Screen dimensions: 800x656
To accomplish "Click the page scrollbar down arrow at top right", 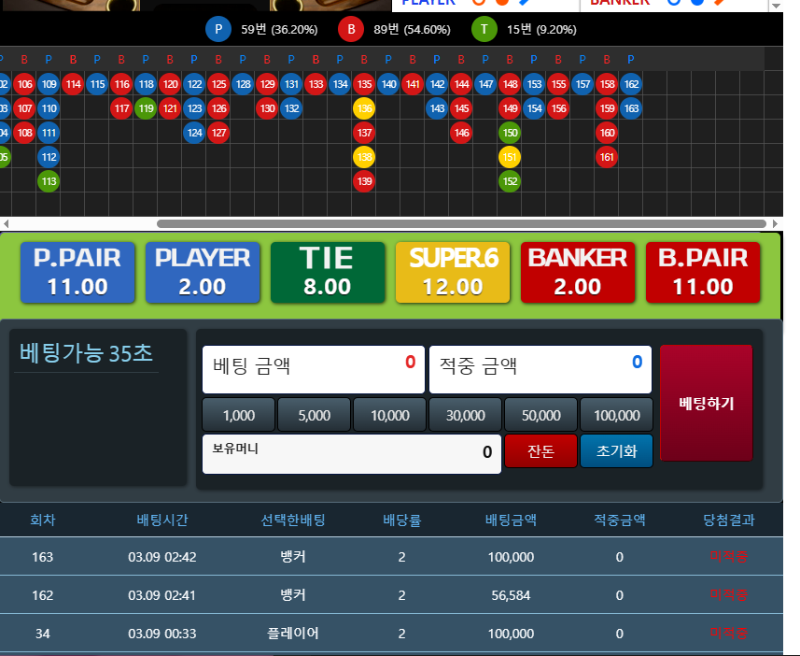I will coord(776,6).
